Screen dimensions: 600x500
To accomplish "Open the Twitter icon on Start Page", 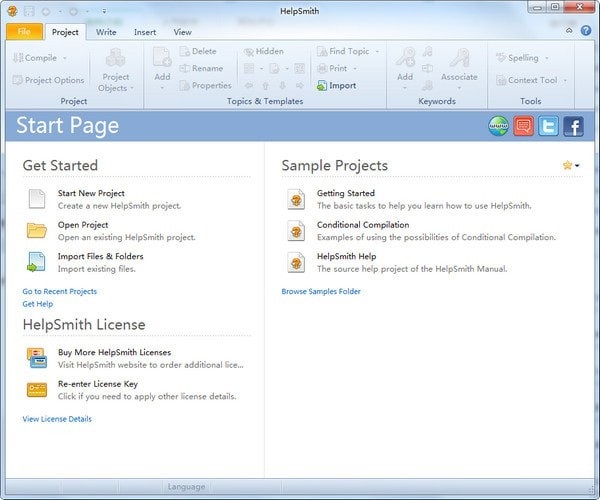I will tap(548, 126).
